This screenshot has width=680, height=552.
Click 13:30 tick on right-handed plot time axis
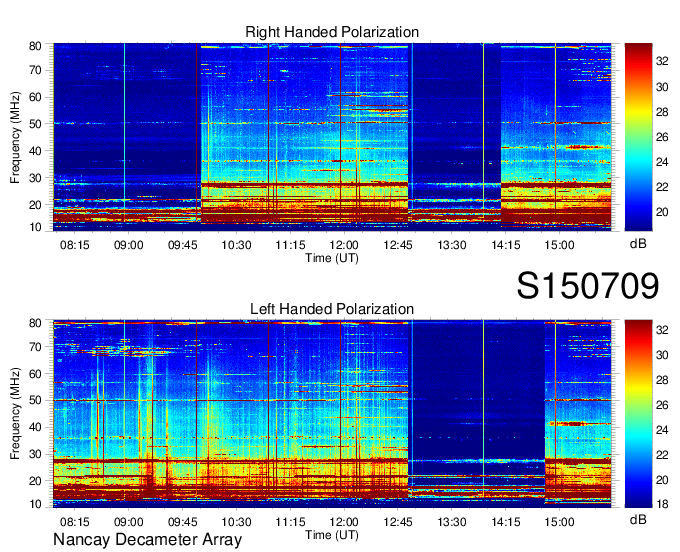(452, 245)
